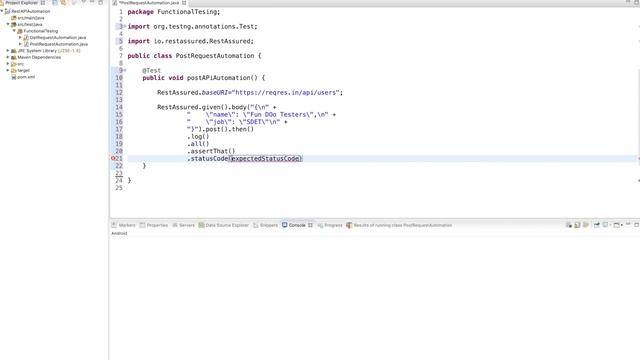The width and height of the screenshot is (640, 360).
Task: Open the Progress tab
Action: (333, 225)
